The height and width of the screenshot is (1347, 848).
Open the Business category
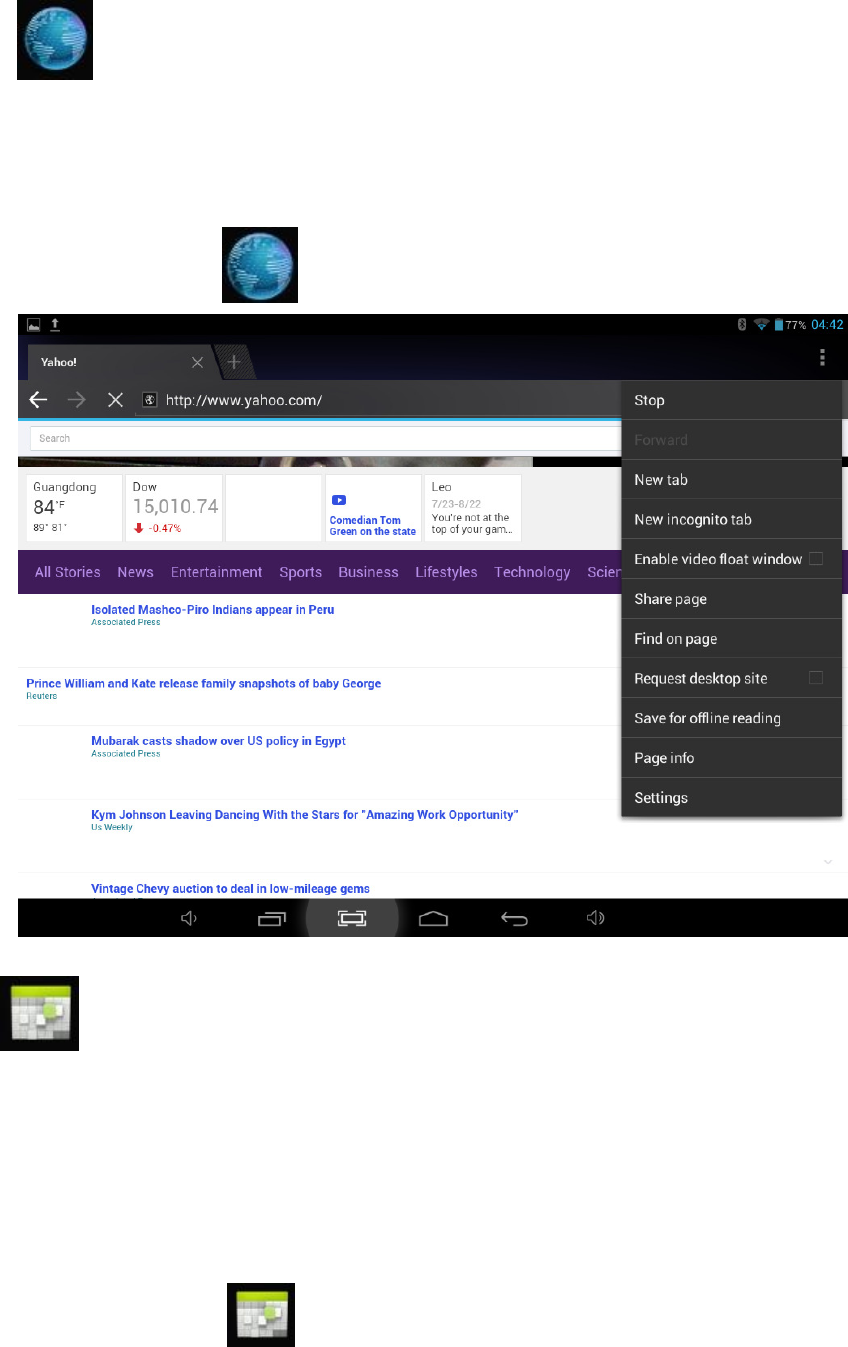[368, 572]
